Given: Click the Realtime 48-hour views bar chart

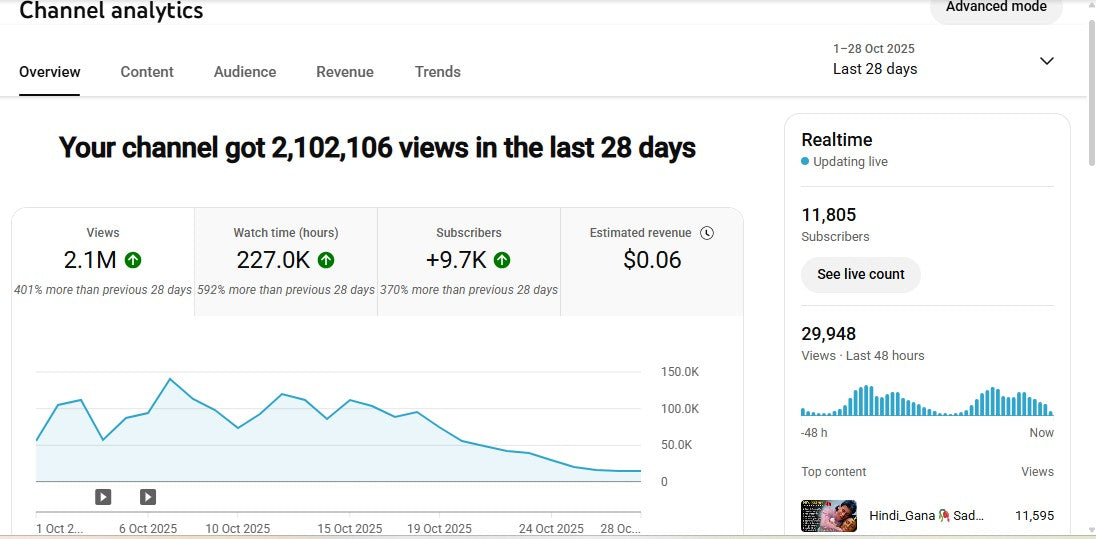Looking at the screenshot, I should pyautogui.click(x=926, y=401).
